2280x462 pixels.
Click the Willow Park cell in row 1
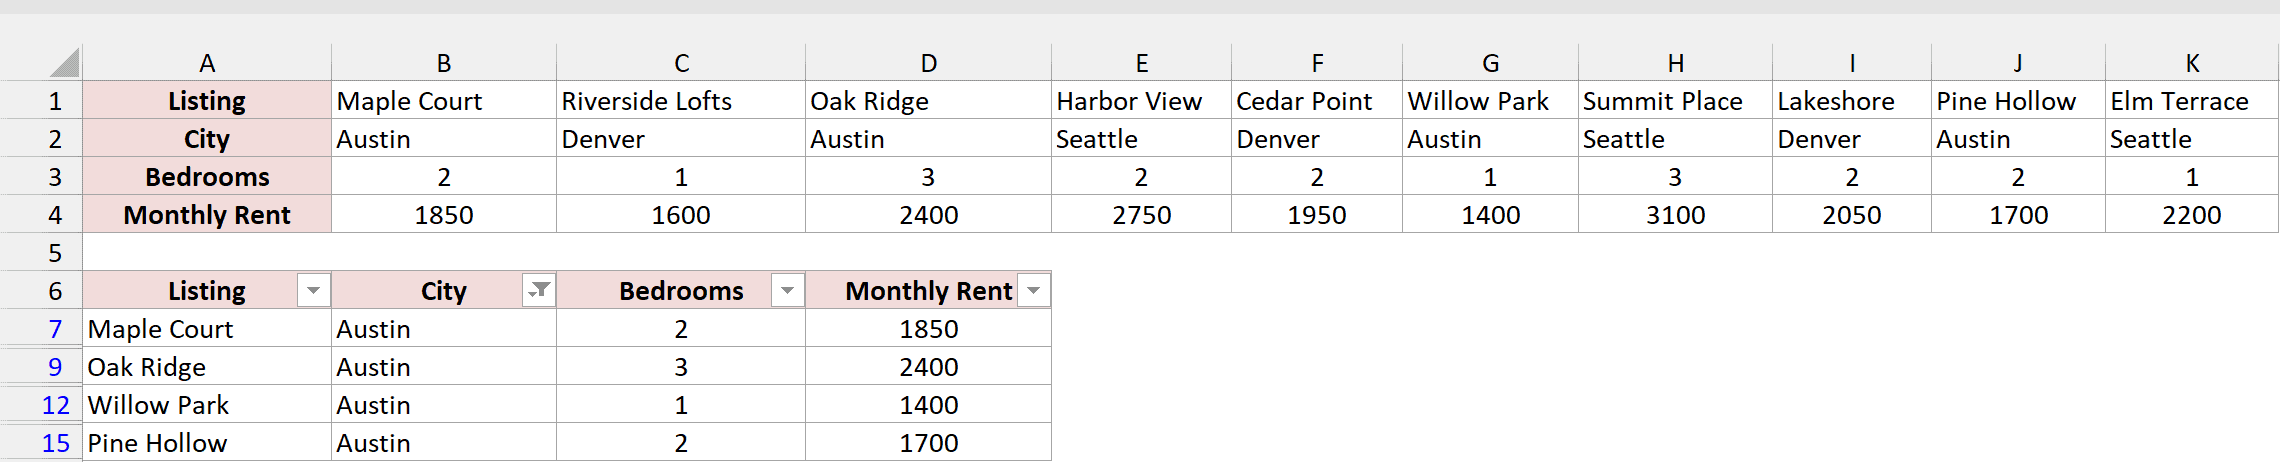[x=1491, y=100]
